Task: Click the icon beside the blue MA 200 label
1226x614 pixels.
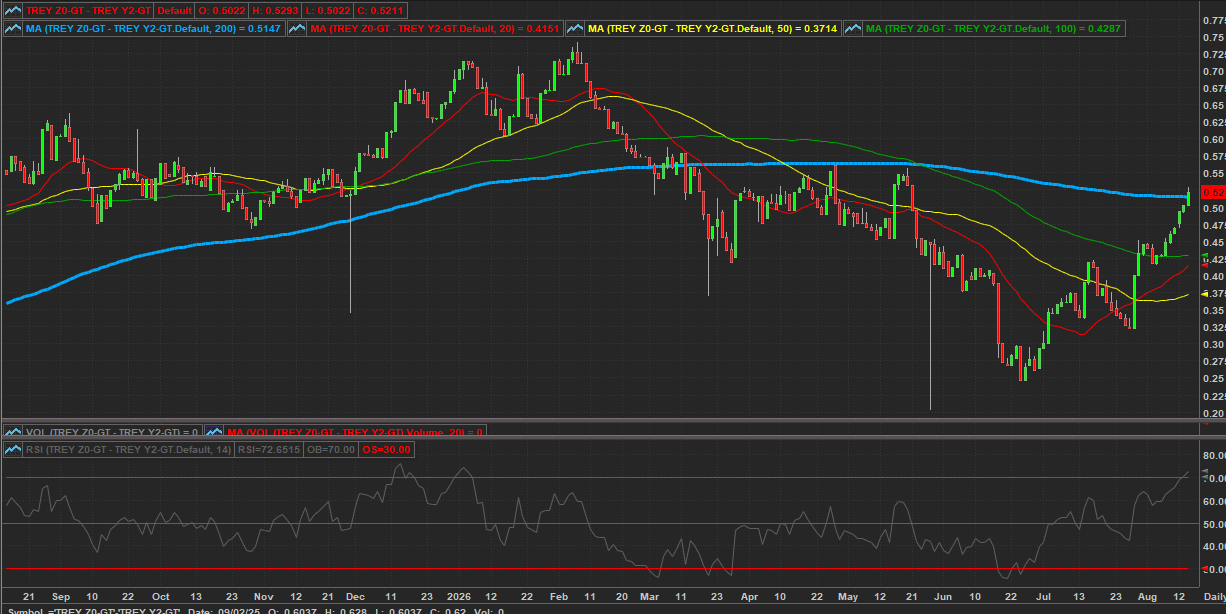Action: coord(13,29)
